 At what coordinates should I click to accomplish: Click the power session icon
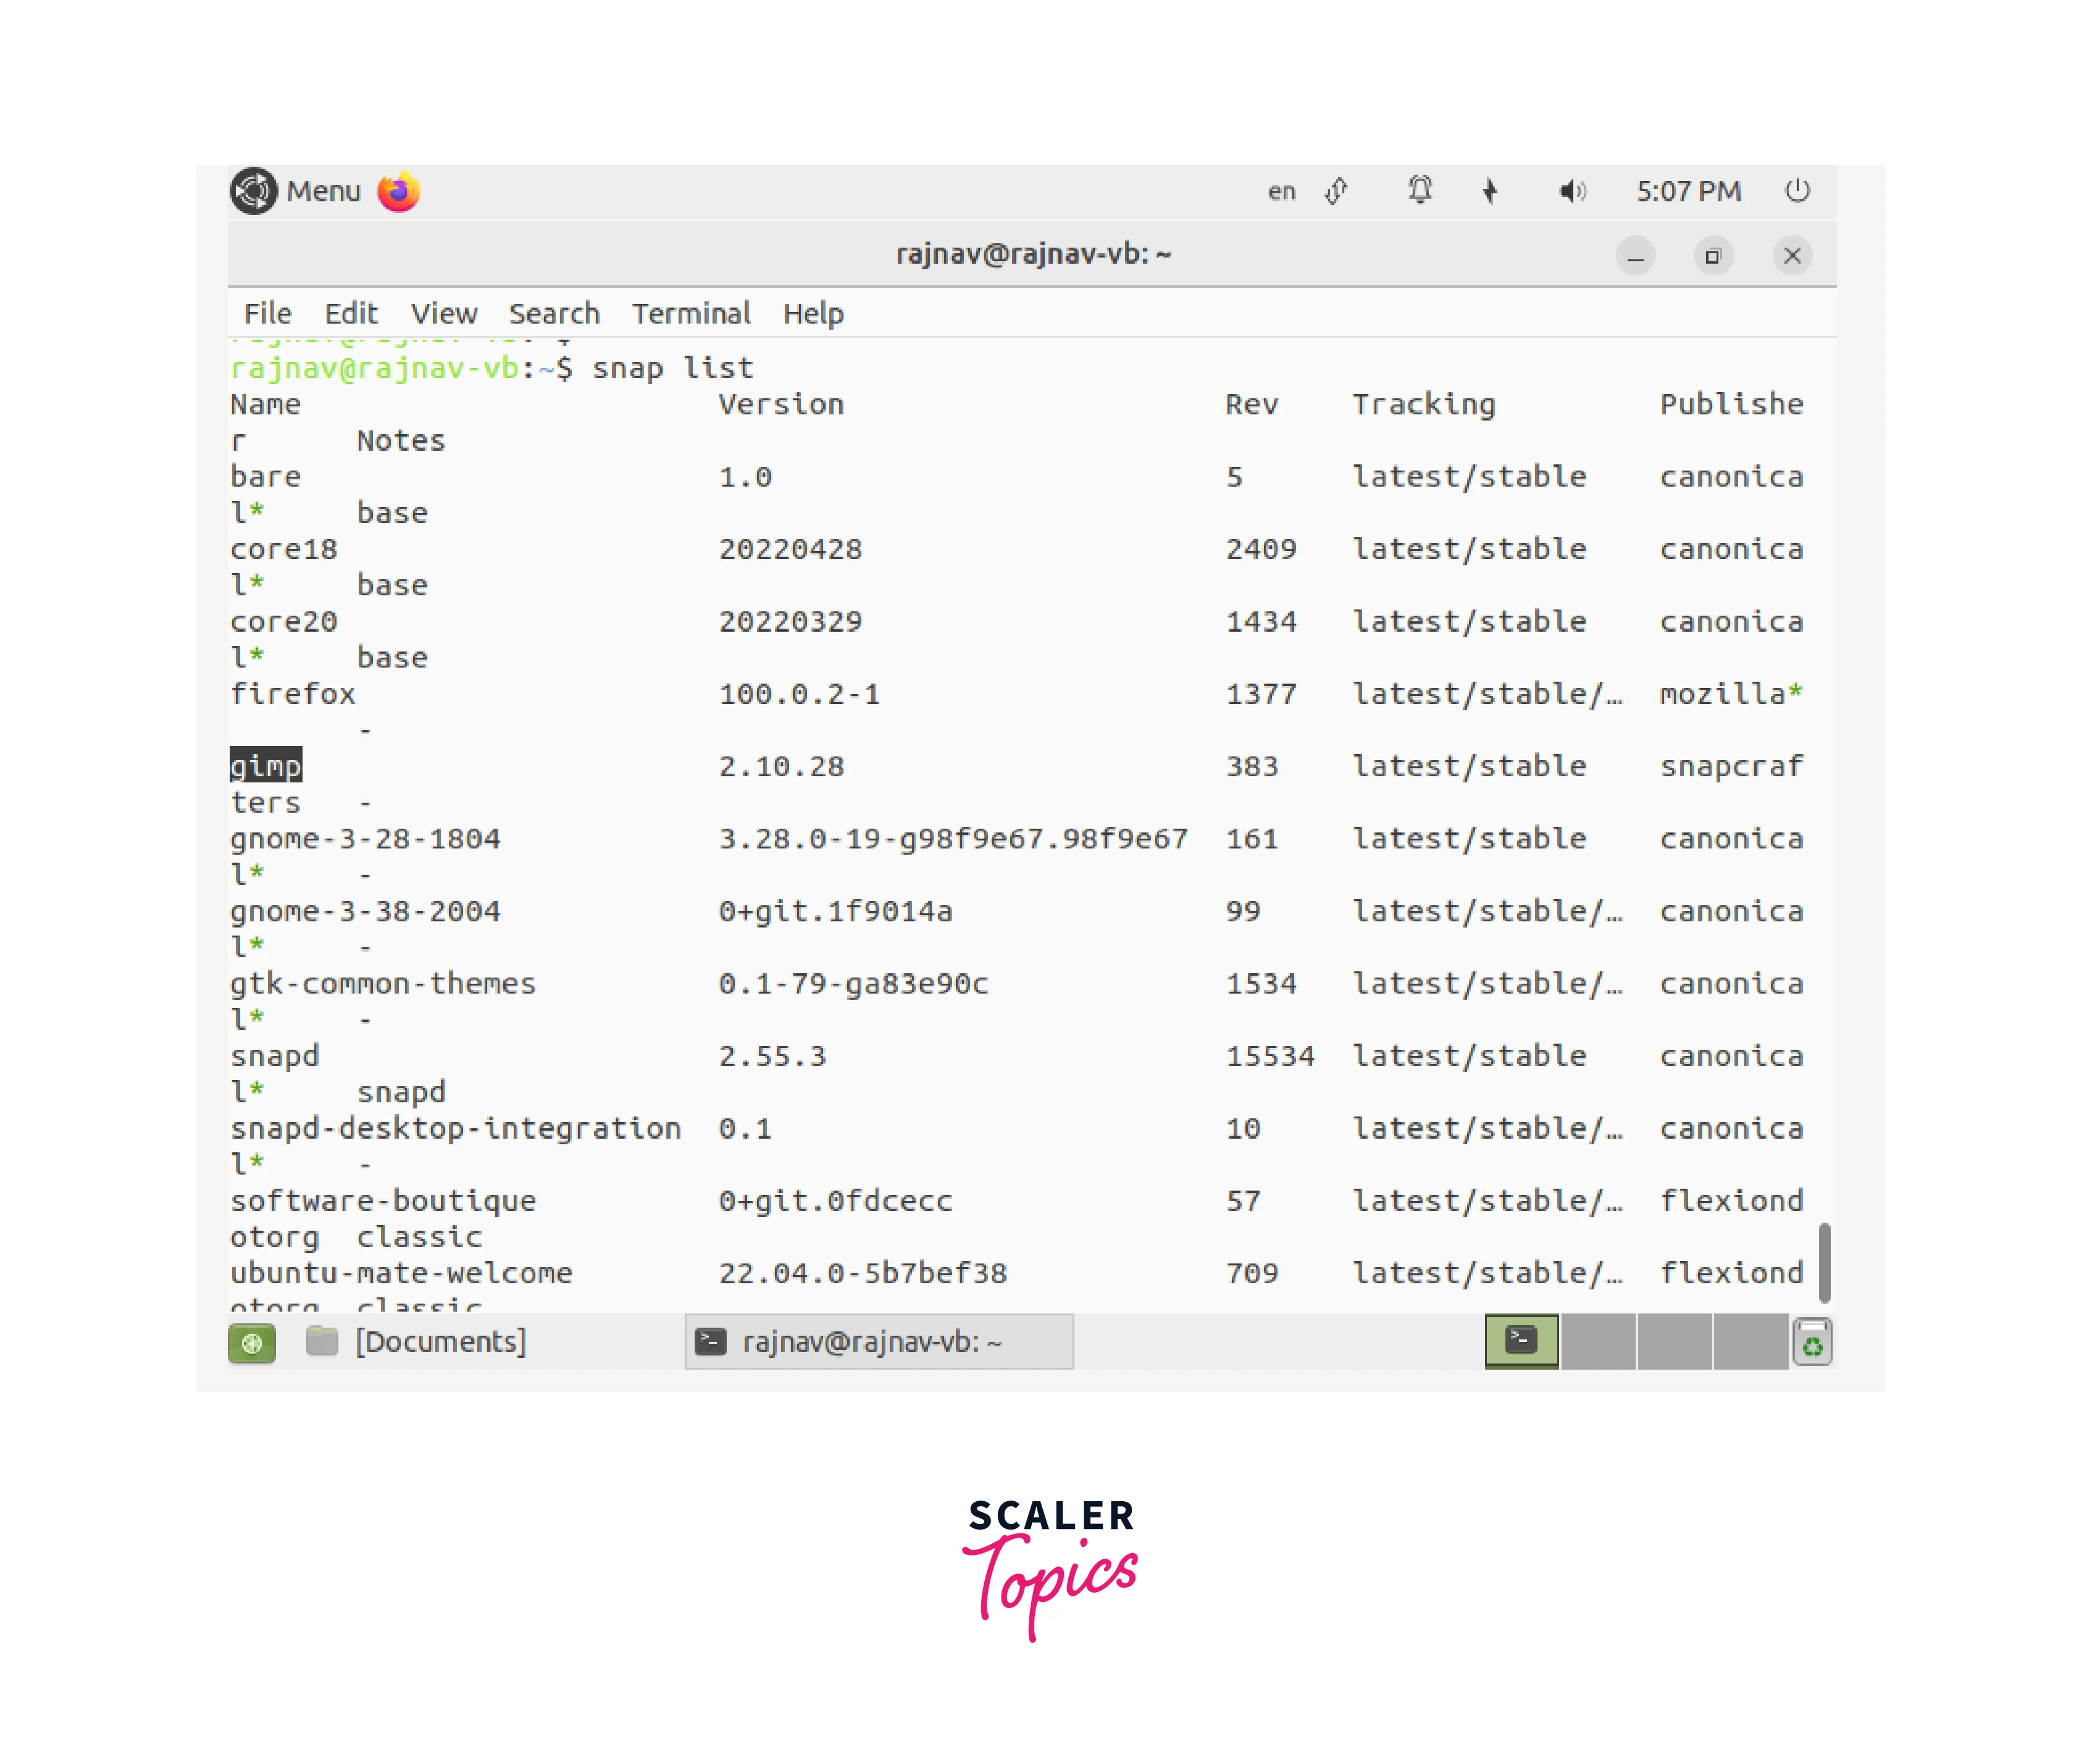[1797, 190]
